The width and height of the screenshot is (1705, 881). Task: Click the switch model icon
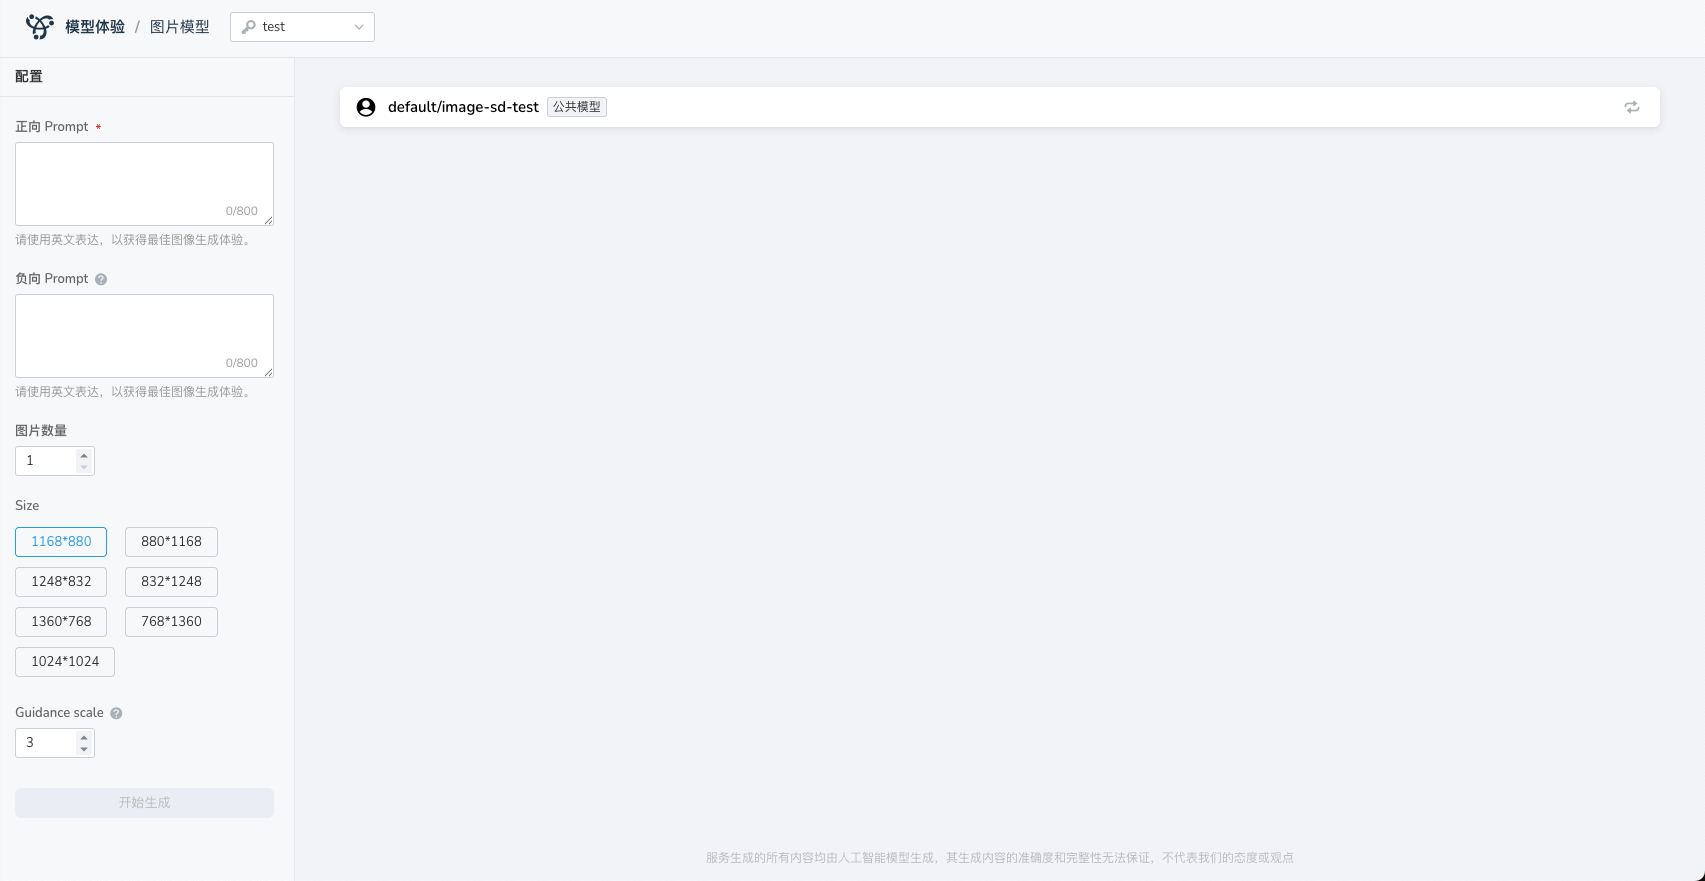[1631, 107]
